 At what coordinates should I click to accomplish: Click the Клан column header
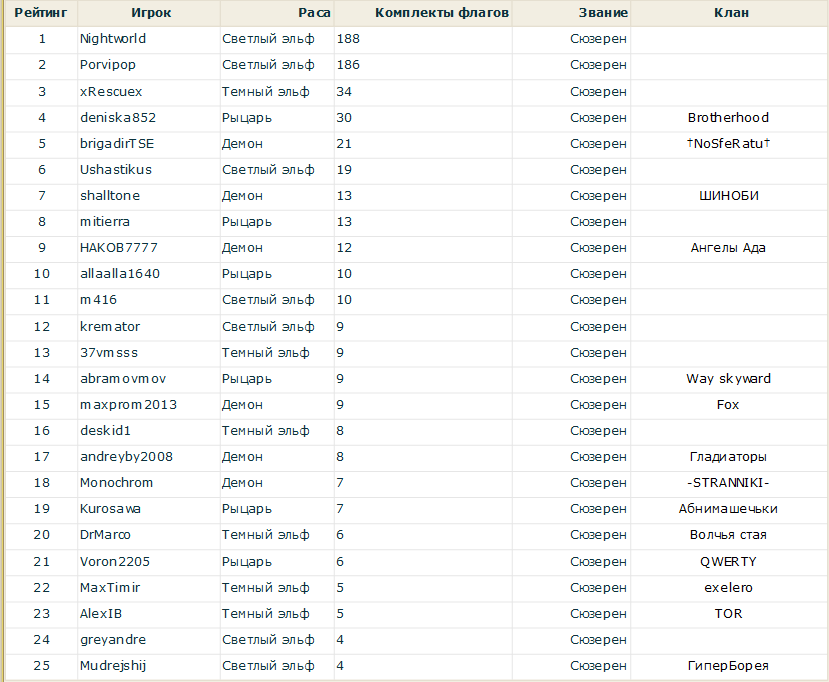pyautogui.click(x=731, y=13)
